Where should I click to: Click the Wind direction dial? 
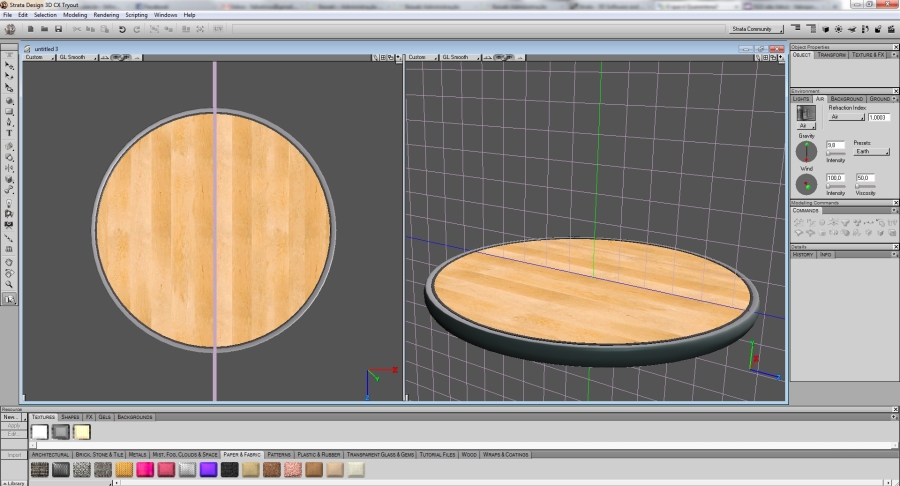[806, 184]
